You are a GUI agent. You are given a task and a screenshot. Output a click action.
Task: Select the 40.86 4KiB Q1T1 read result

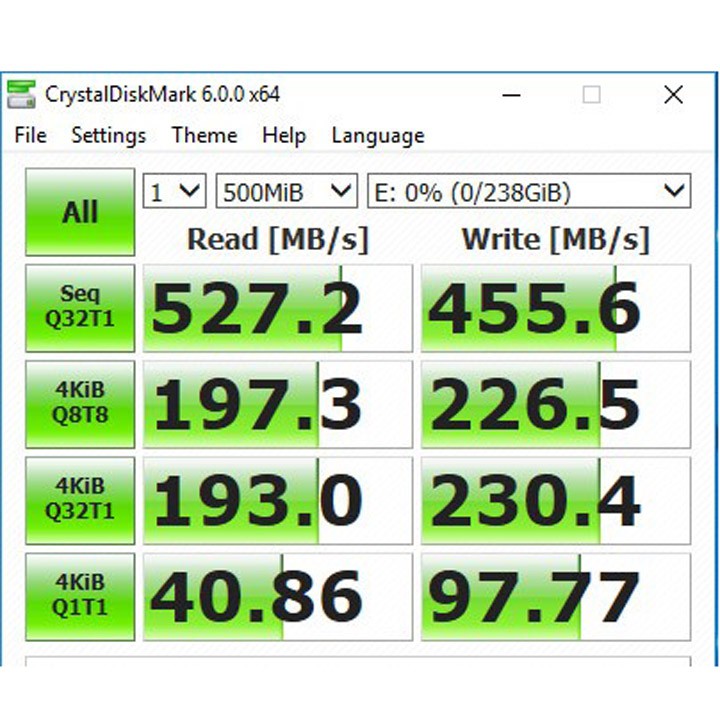coord(277,597)
